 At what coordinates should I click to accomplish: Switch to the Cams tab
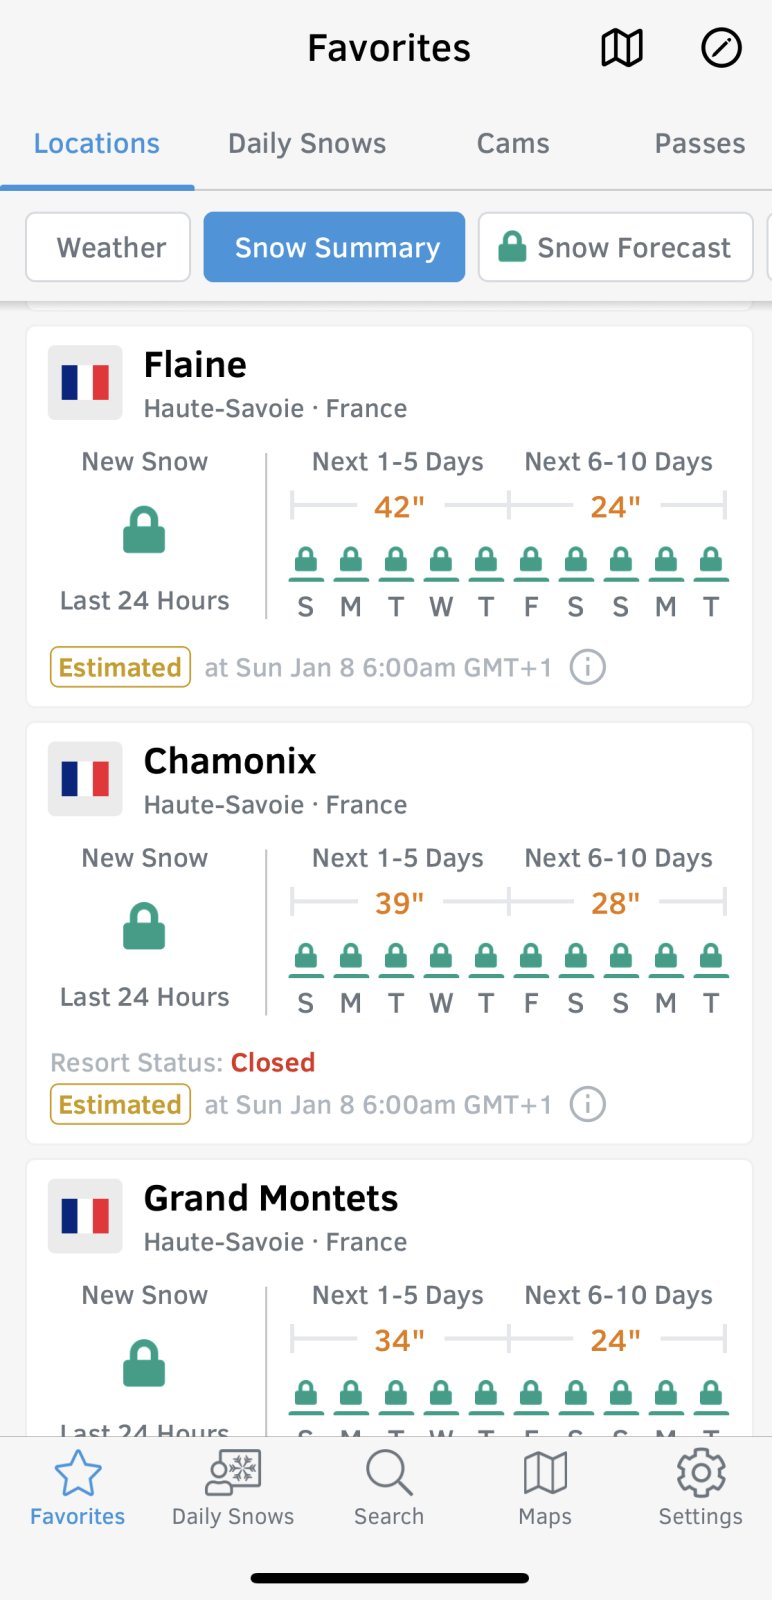[x=513, y=144]
